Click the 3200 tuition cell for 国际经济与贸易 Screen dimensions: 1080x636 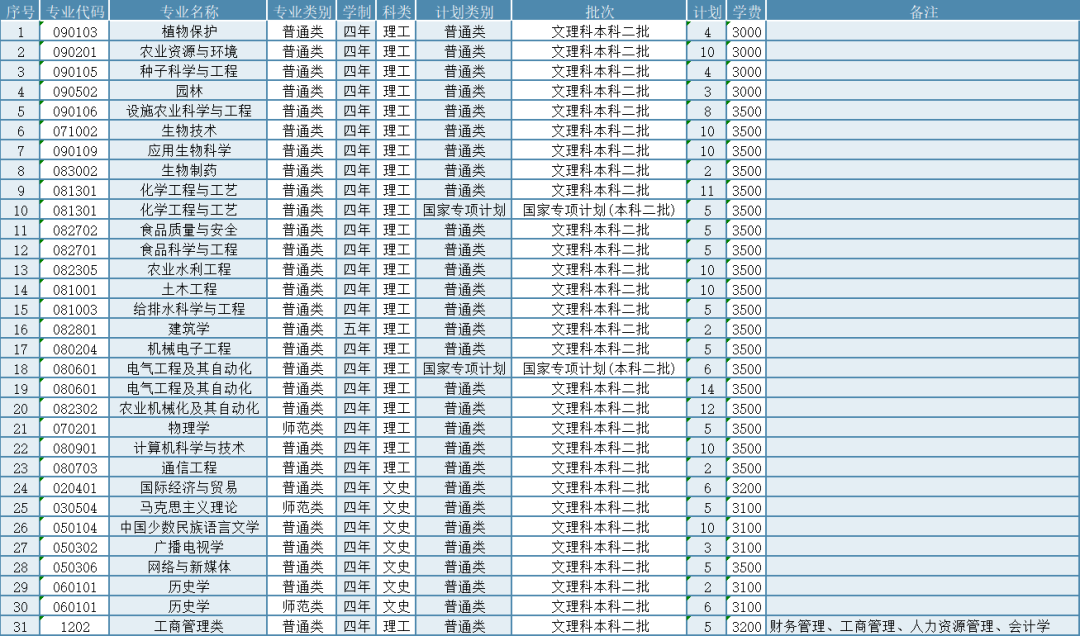click(x=746, y=488)
